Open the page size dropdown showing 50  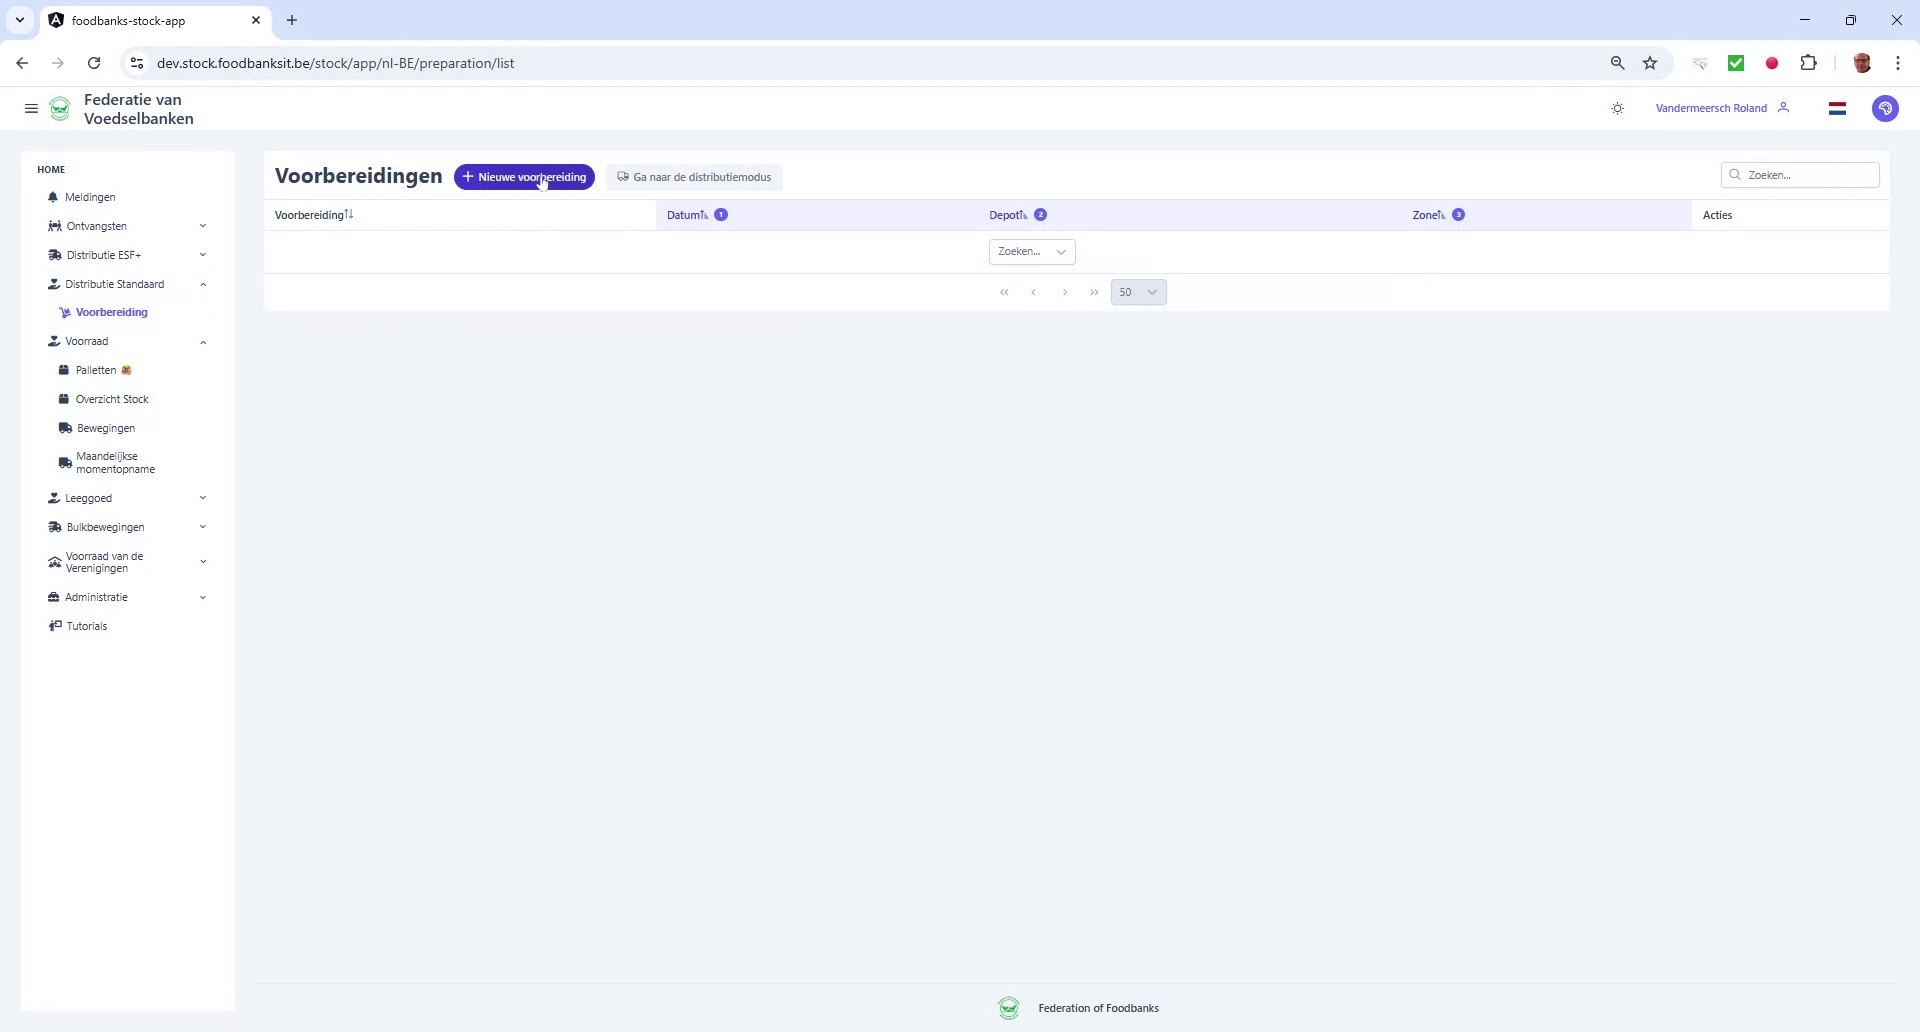[x=1138, y=292]
